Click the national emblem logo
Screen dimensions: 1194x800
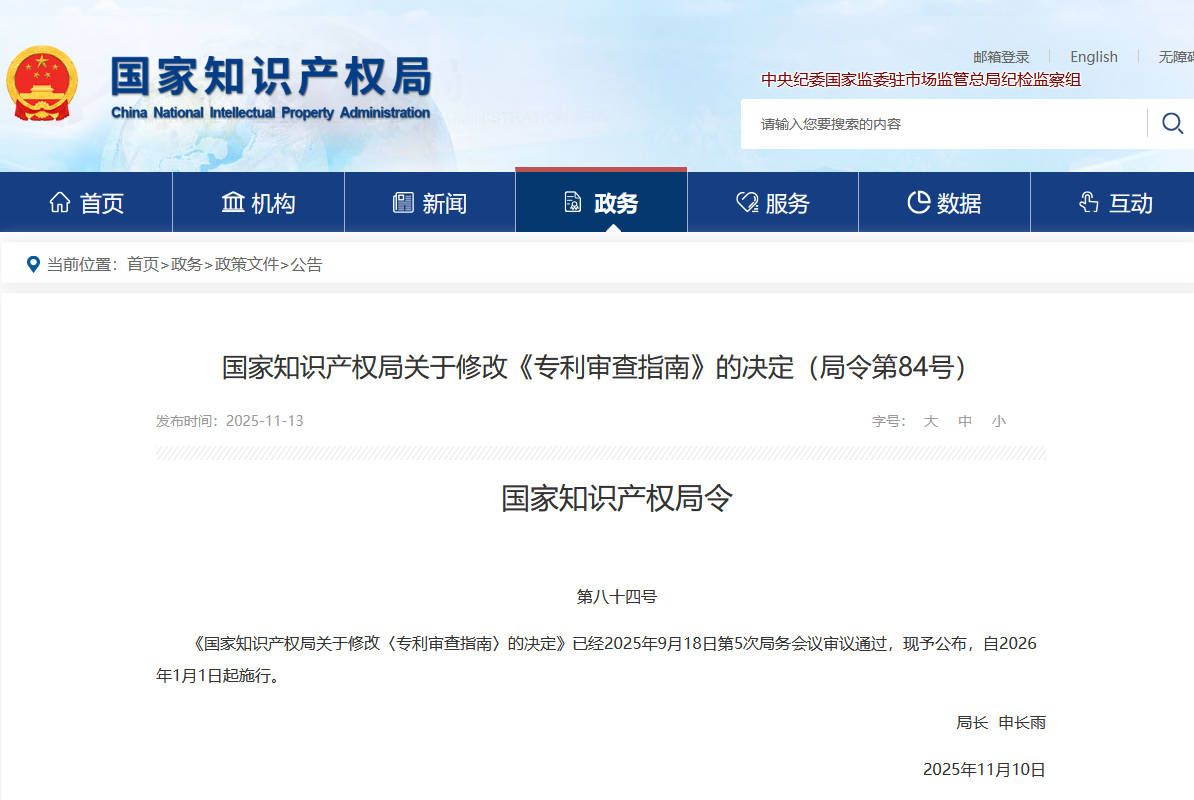coord(41,84)
